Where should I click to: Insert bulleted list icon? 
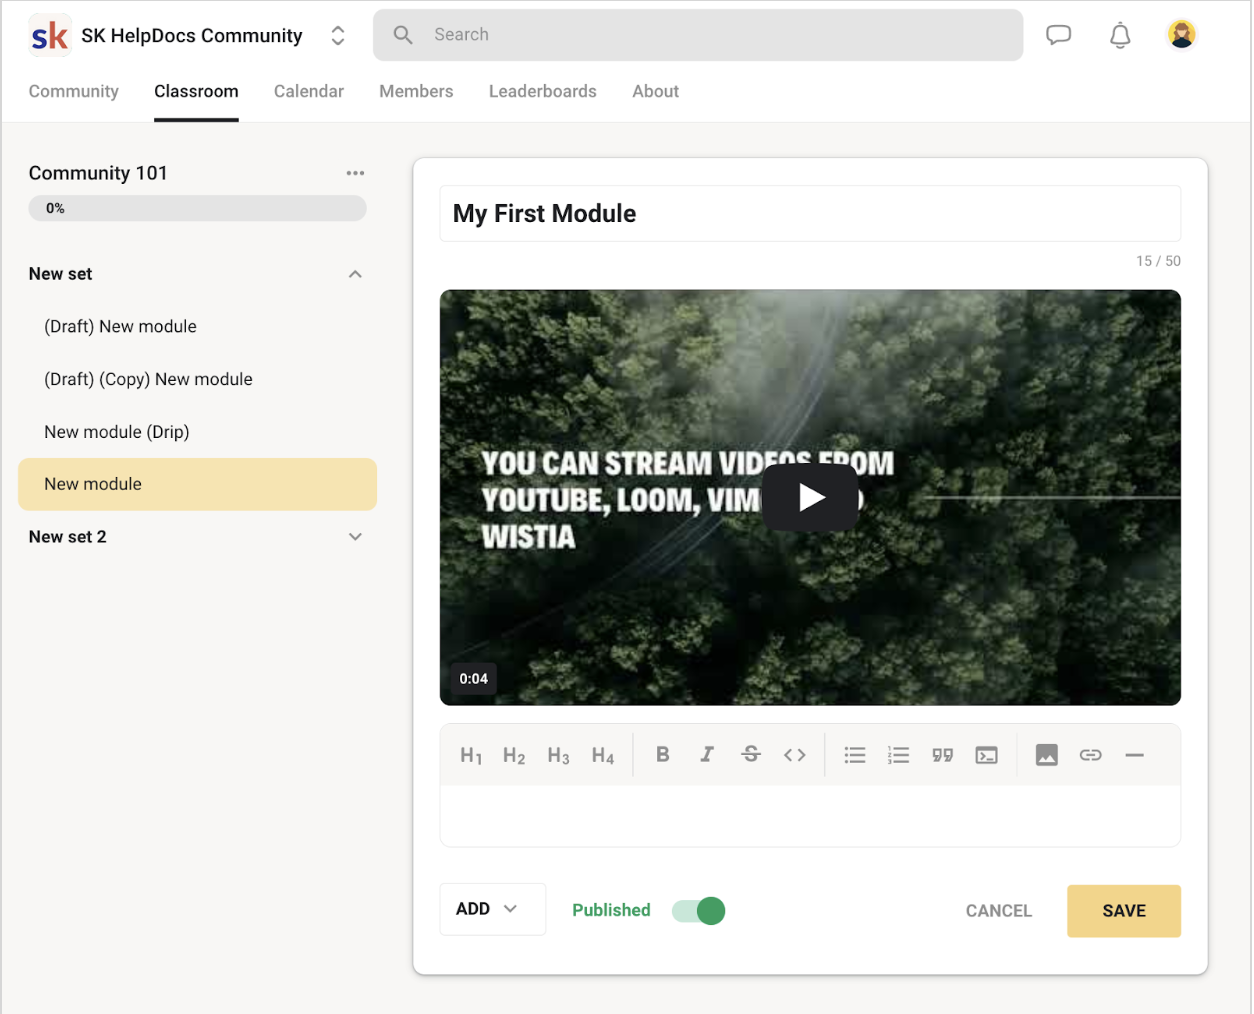click(855, 755)
